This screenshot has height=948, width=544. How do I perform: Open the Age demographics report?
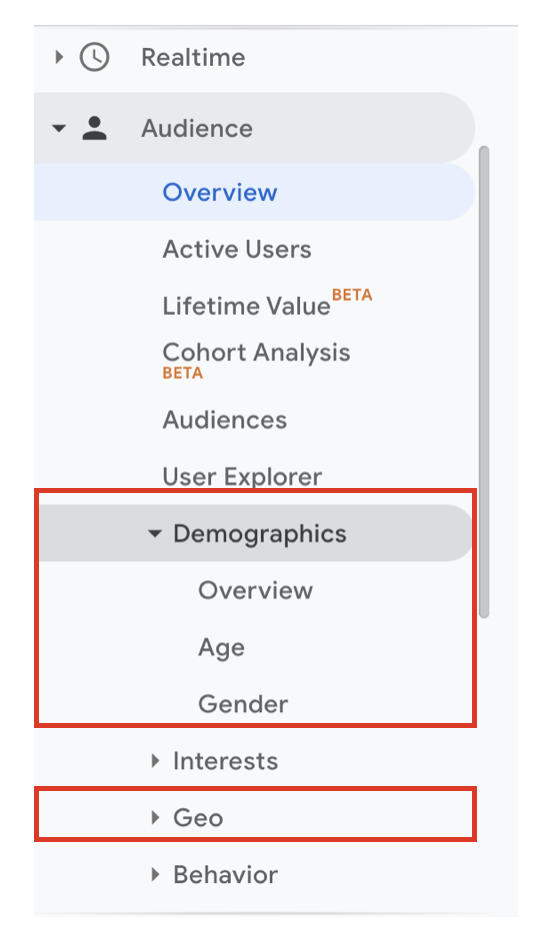tap(221, 648)
